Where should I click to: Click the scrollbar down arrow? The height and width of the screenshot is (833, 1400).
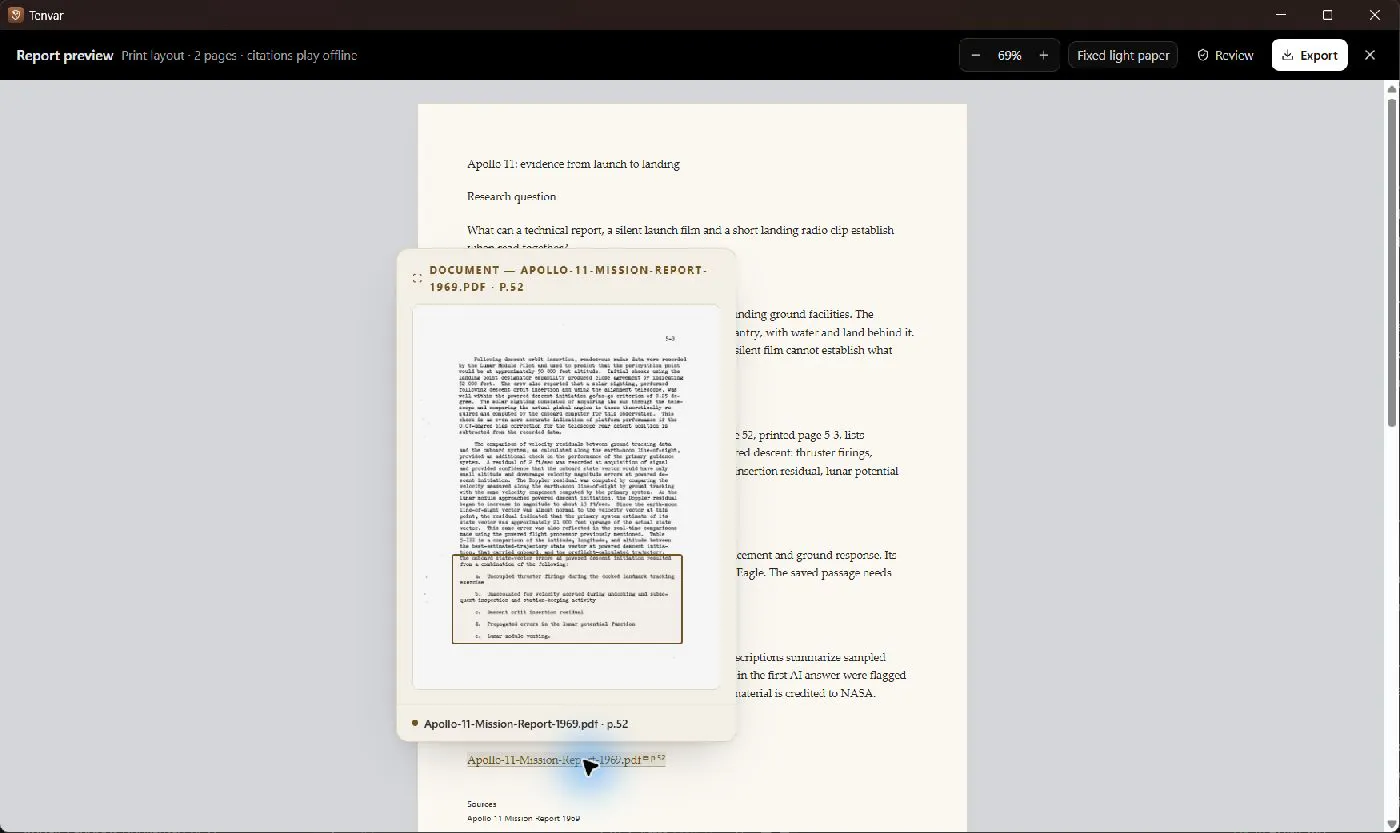pos(1391,825)
